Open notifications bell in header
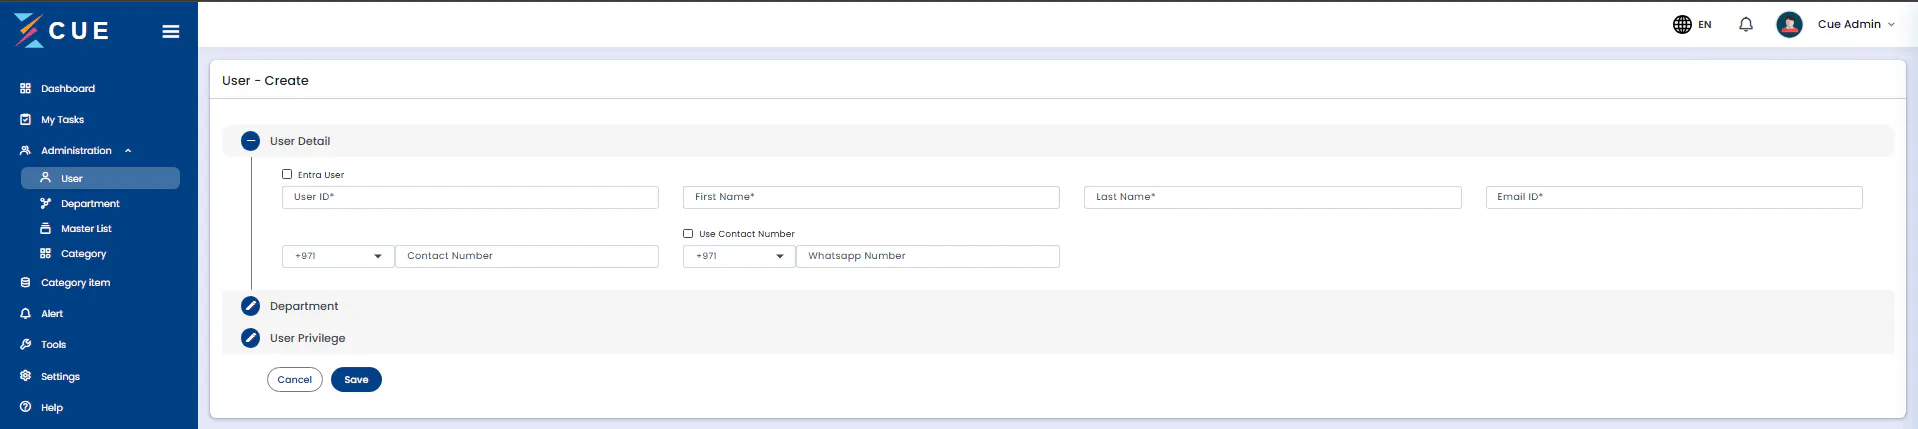Screen dimensions: 1918x429 (x=1746, y=24)
